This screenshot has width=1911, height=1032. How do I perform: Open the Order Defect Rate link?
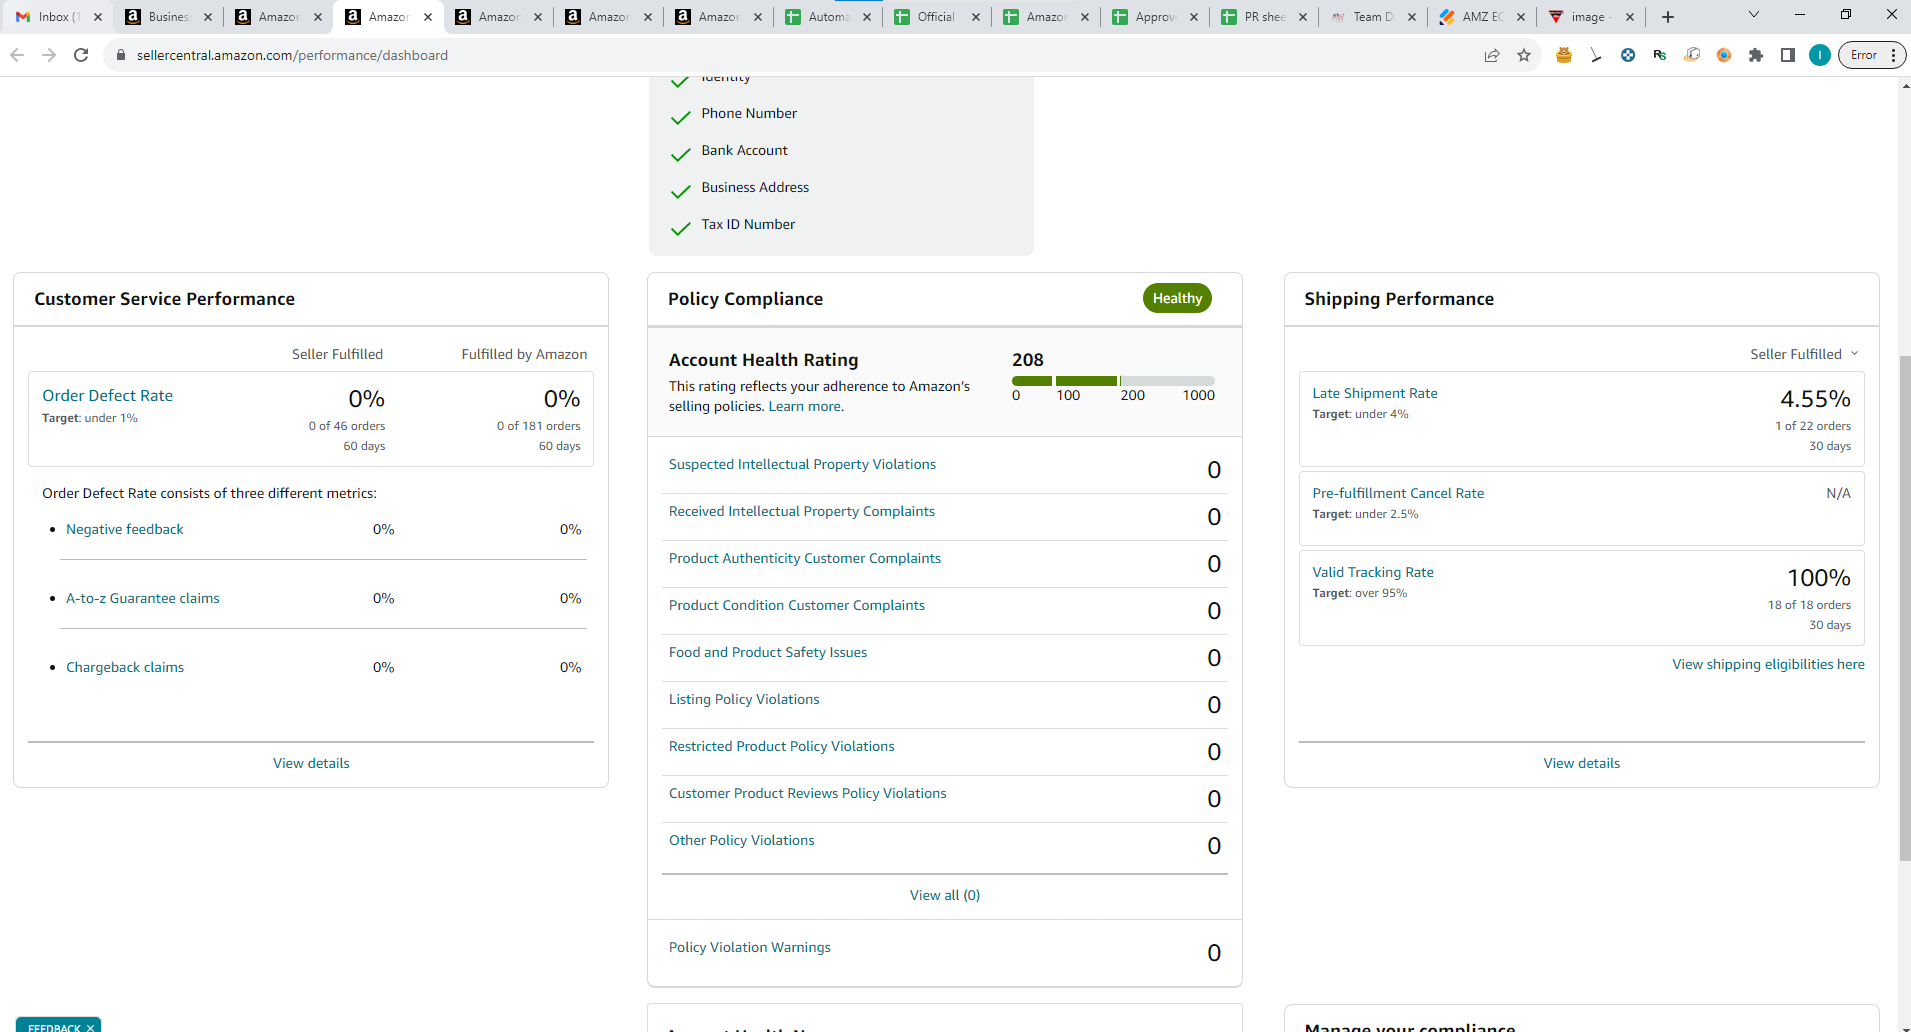[x=107, y=396]
